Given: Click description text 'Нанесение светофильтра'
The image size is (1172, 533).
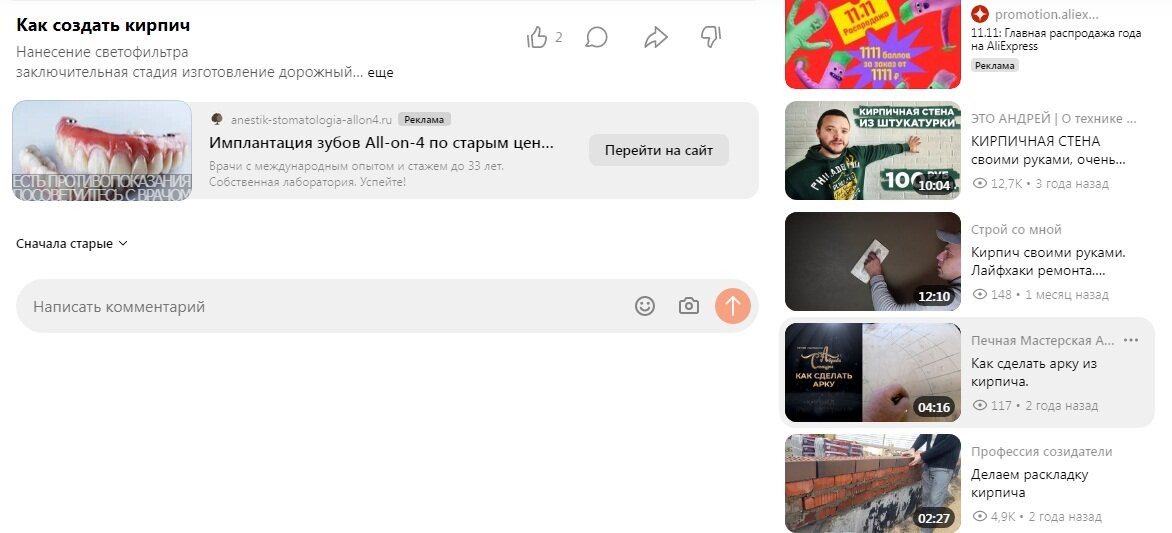Looking at the screenshot, I should click(102, 52).
